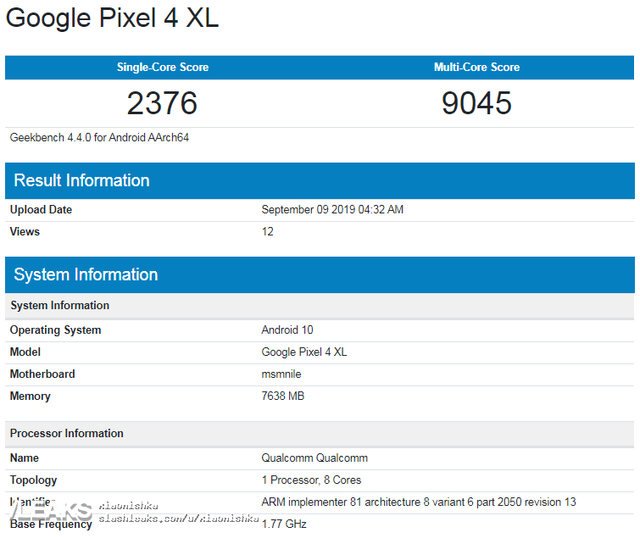Click the blue System Information section header
640x537 pixels.
pyautogui.click(x=86, y=275)
